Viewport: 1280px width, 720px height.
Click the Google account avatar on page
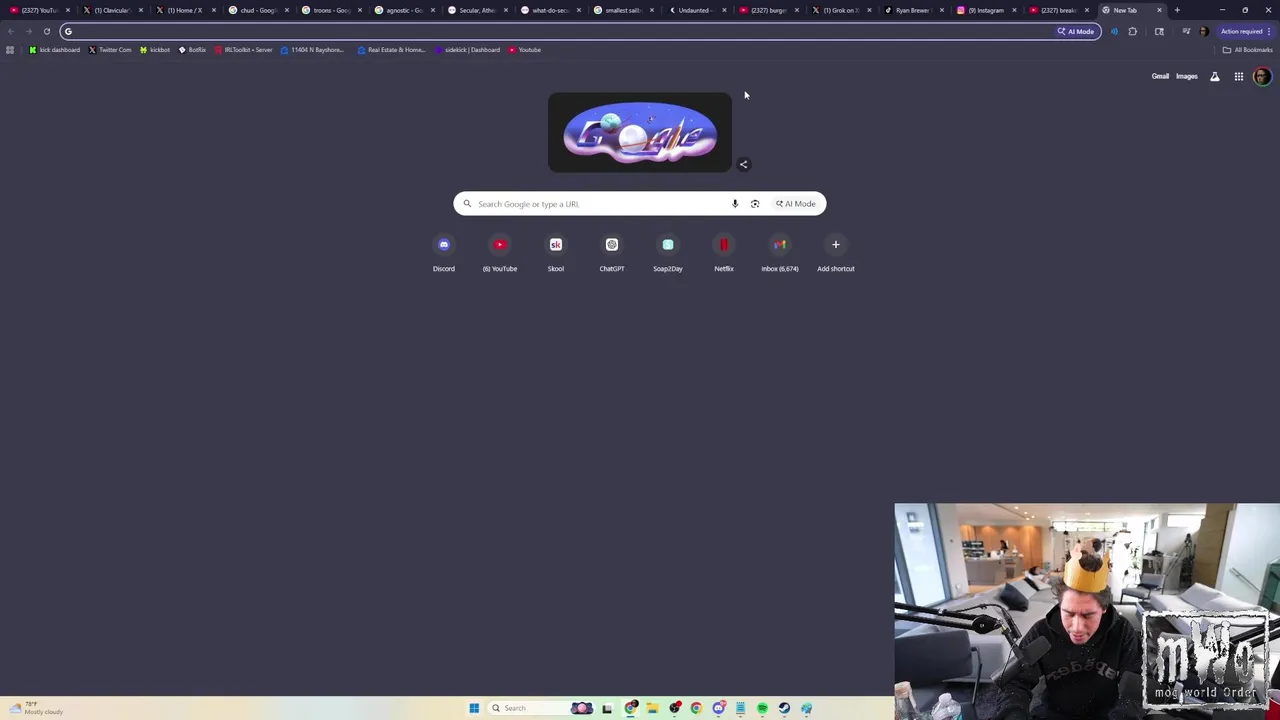click(1262, 77)
